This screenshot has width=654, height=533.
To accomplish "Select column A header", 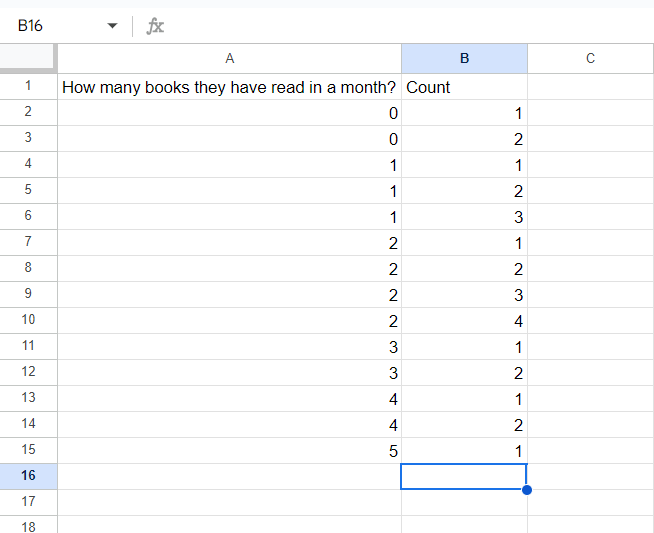I will click(229, 59).
